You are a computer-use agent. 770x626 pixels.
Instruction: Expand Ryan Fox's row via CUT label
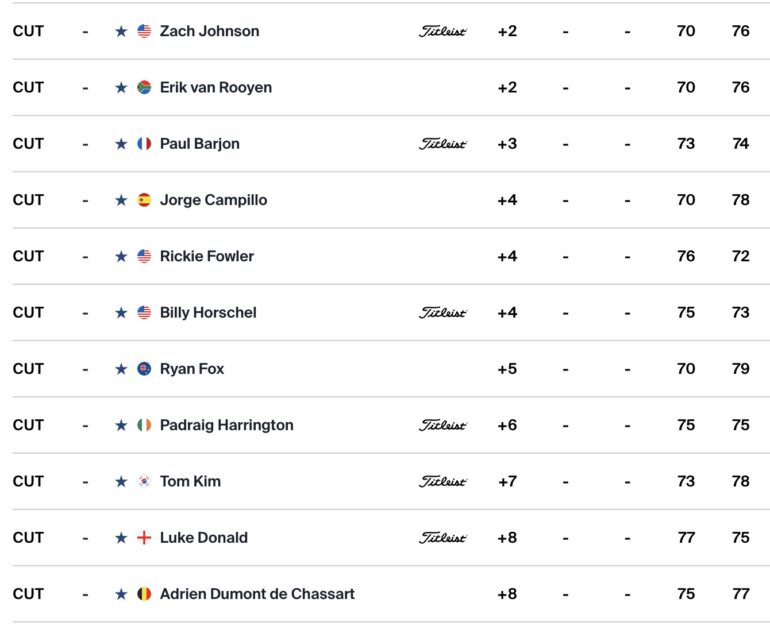pyautogui.click(x=28, y=369)
